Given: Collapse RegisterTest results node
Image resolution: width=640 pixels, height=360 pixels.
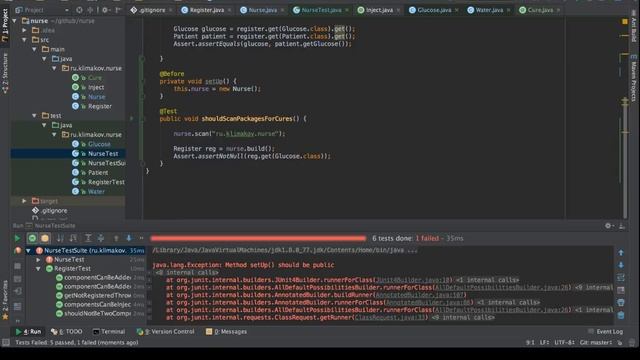Looking at the screenshot, I should (x=38, y=269).
